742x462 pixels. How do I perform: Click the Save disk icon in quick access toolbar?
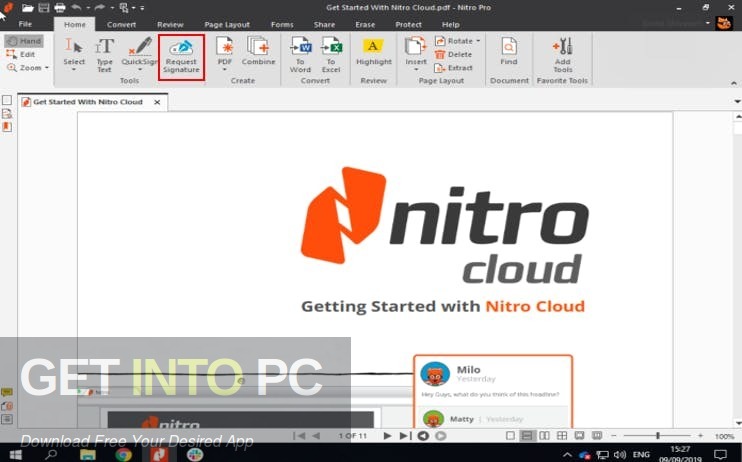pos(44,8)
